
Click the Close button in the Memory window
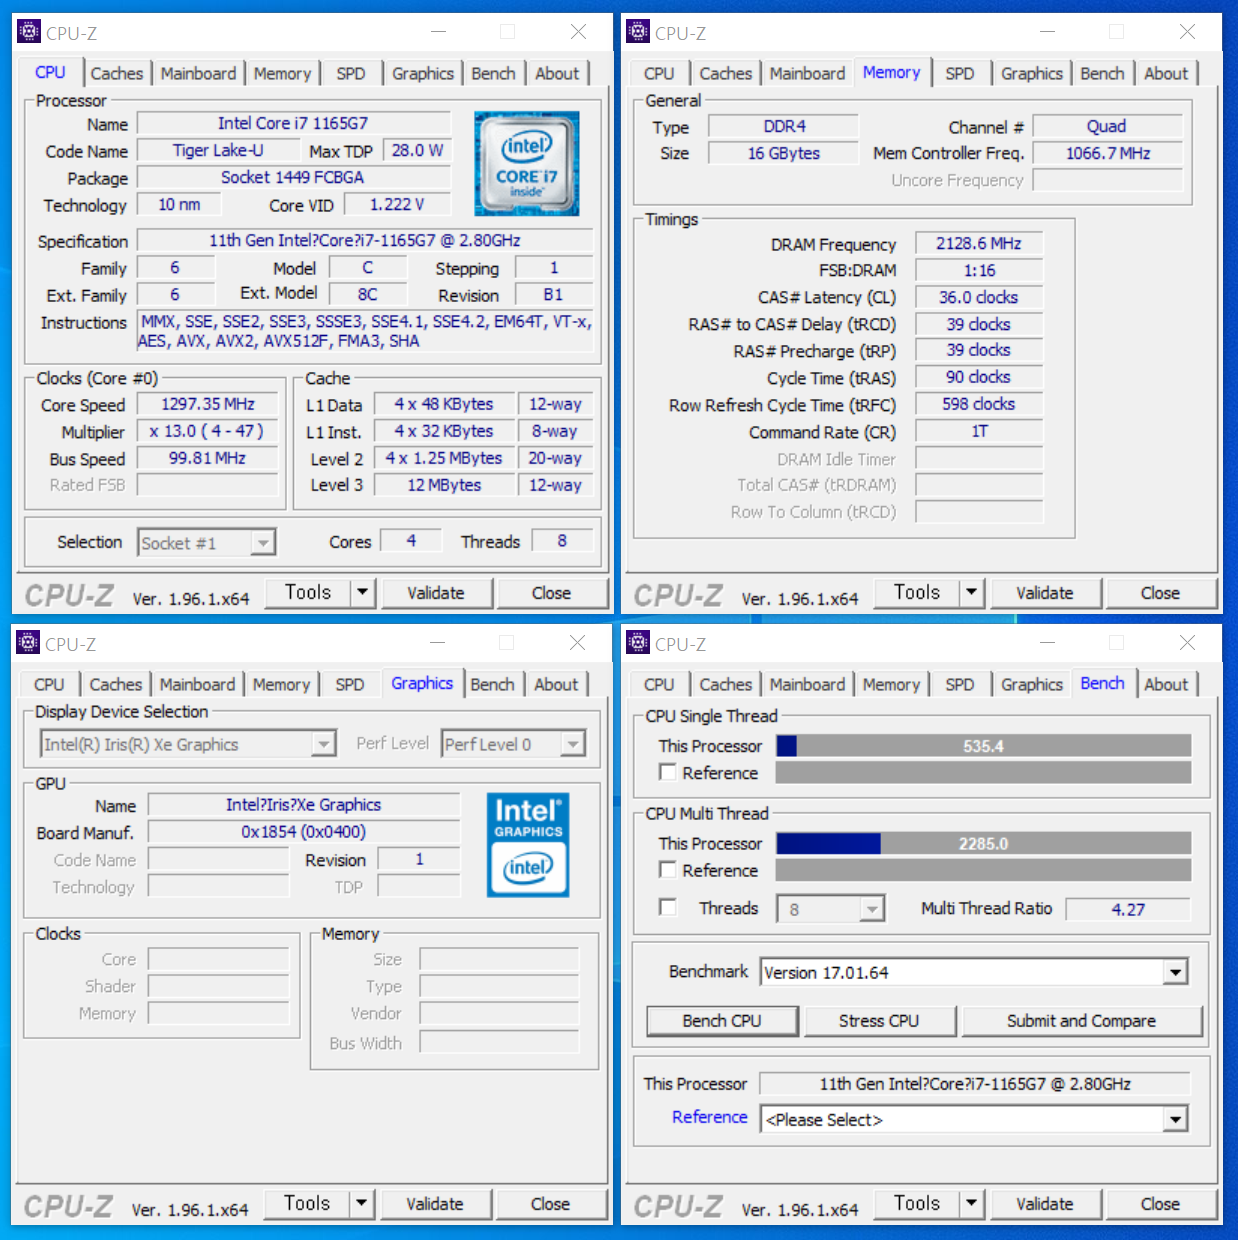click(1160, 593)
